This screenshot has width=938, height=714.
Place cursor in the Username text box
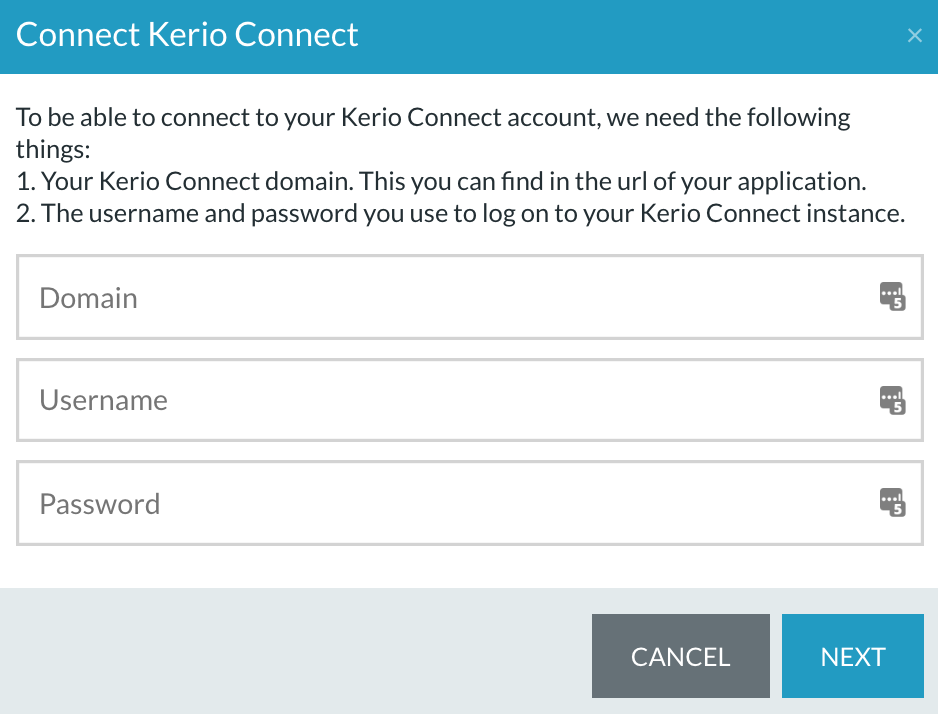[x=470, y=400]
